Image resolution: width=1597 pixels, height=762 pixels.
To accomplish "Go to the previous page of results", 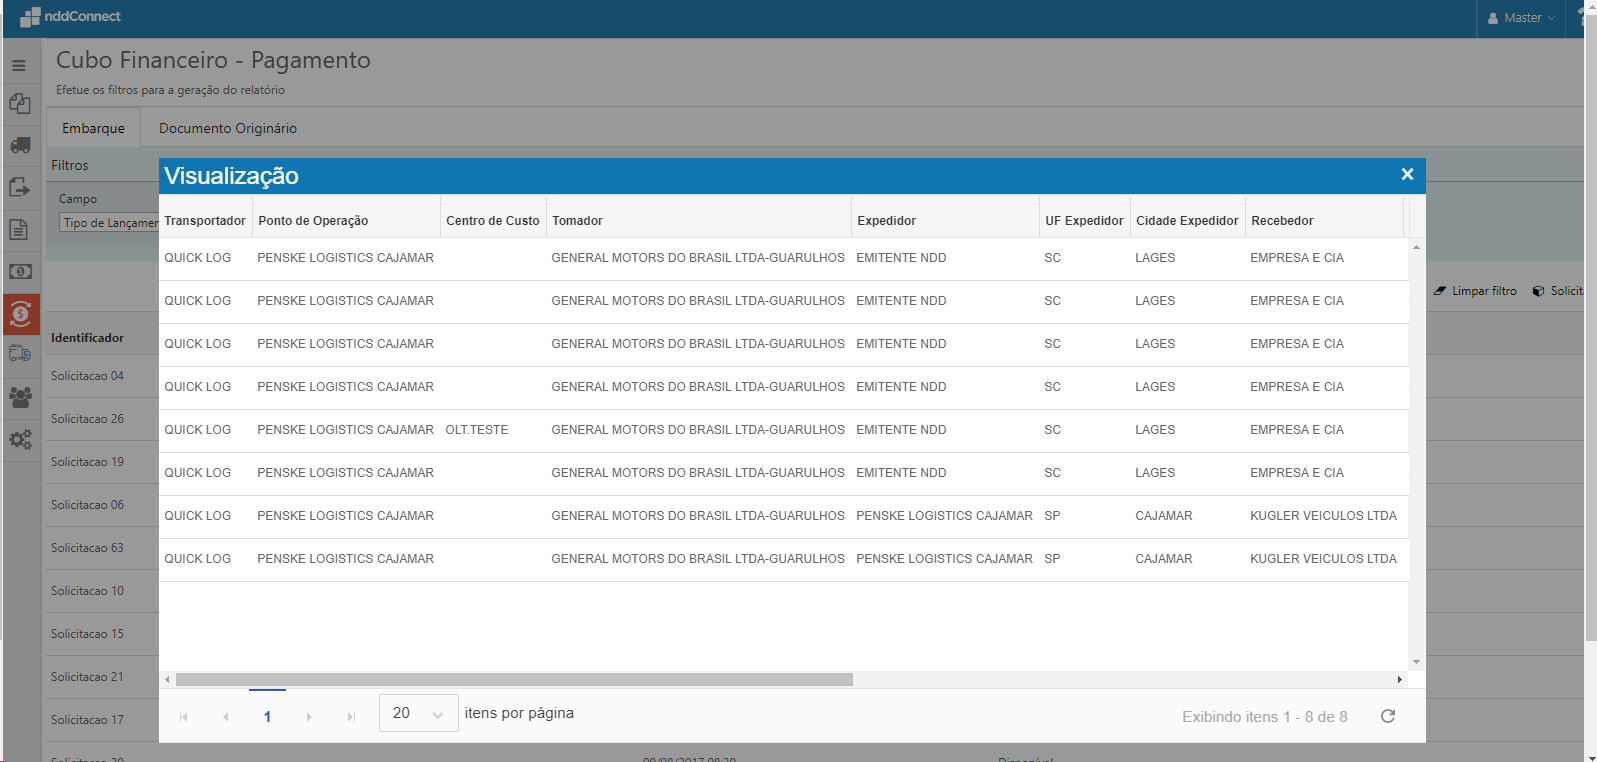I will [x=226, y=717].
